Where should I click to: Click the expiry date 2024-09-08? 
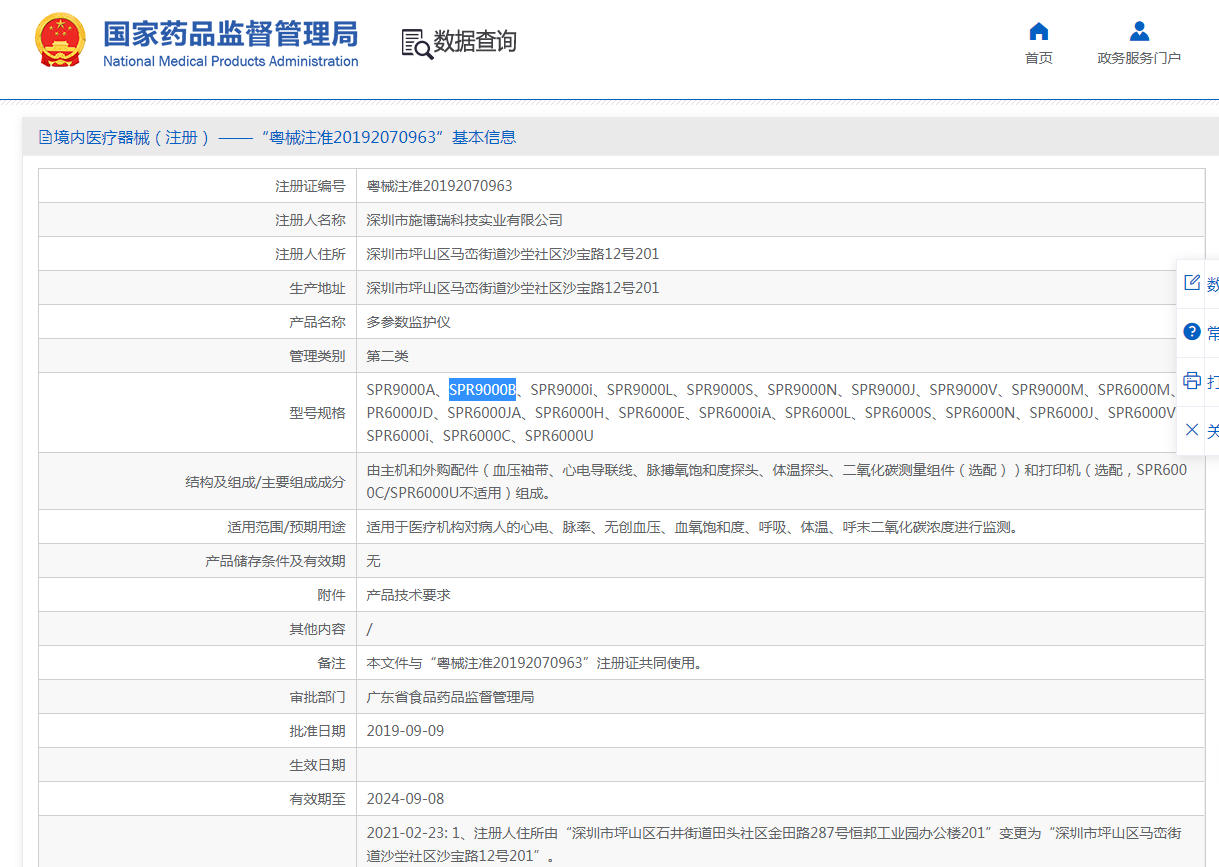[406, 799]
